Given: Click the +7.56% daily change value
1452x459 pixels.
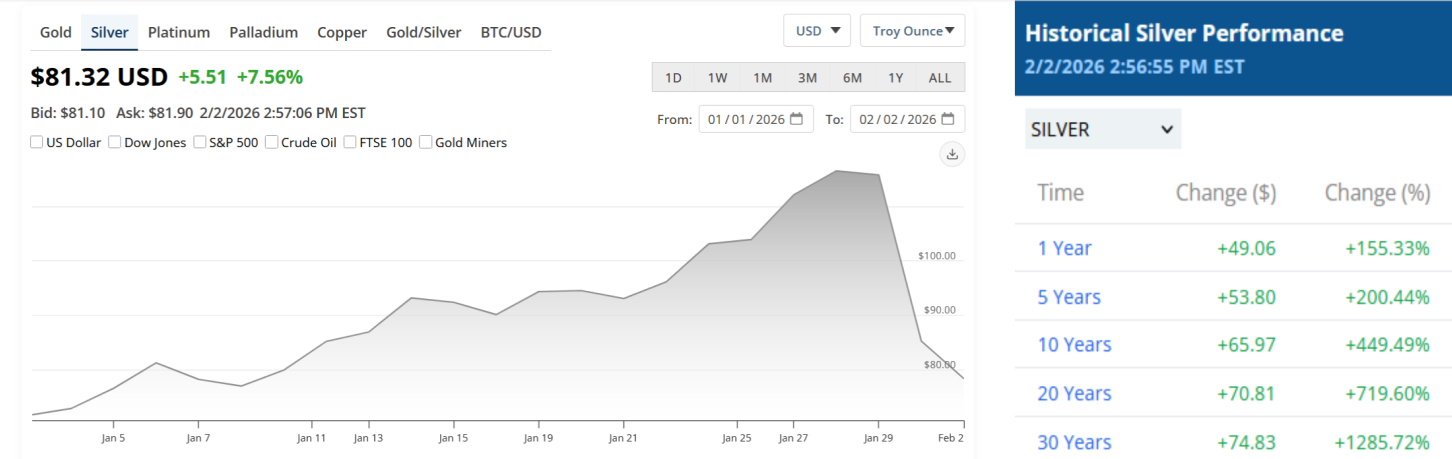Looking at the screenshot, I should click(x=268, y=77).
